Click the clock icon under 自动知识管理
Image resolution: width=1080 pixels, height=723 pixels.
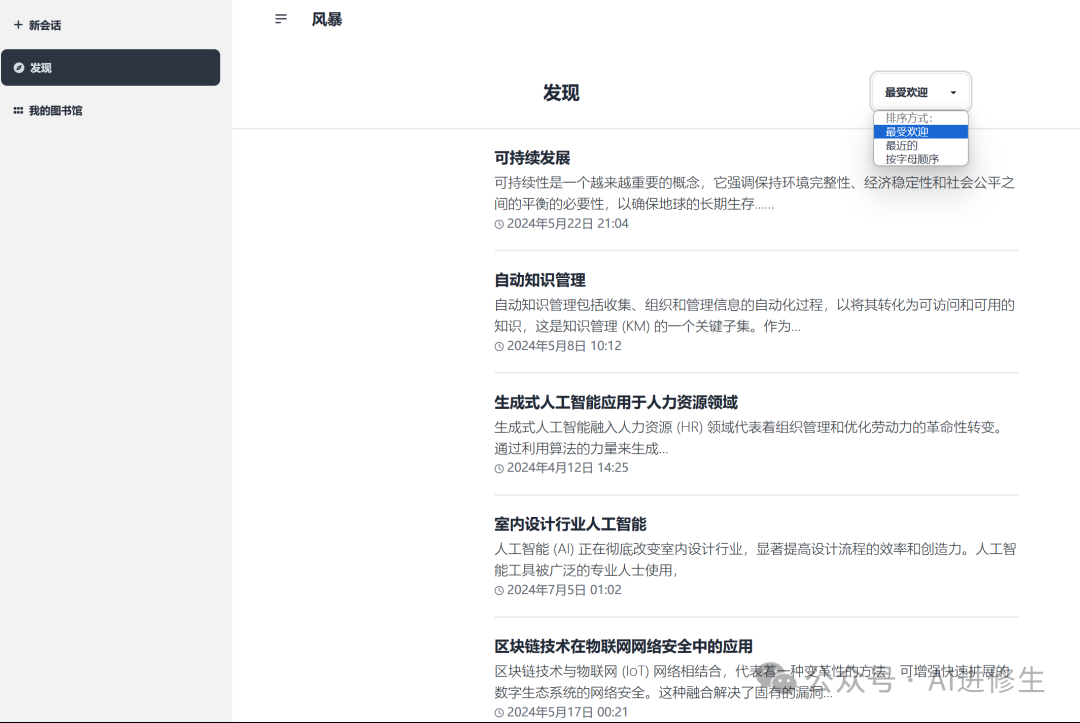coord(499,346)
